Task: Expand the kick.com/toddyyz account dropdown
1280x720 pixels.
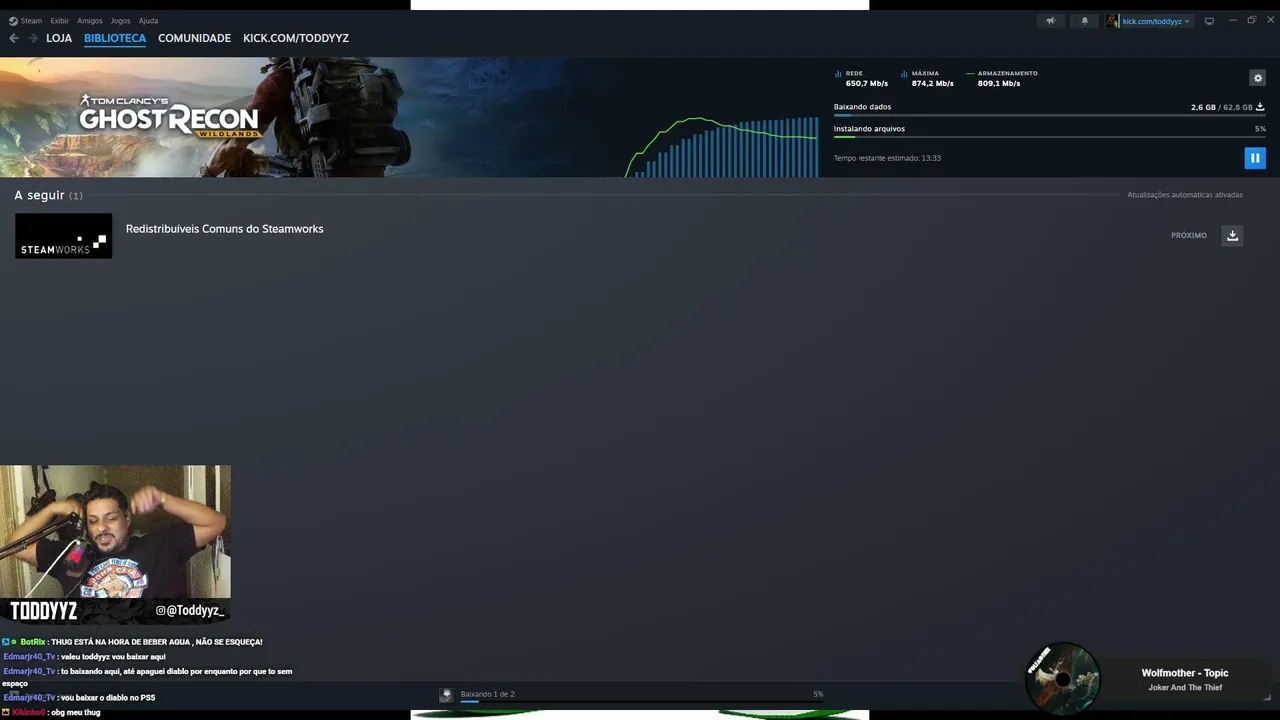Action: 1156,21
